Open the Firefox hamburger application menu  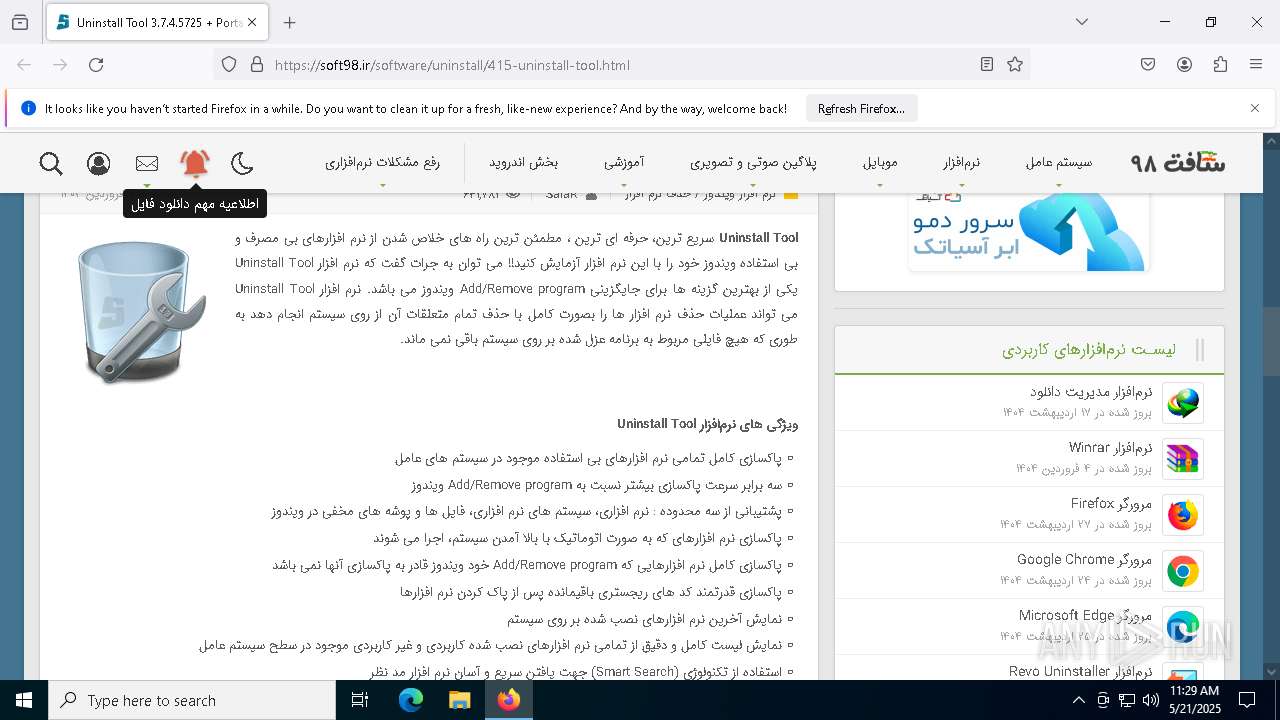pyautogui.click(x=1256, y=65)
